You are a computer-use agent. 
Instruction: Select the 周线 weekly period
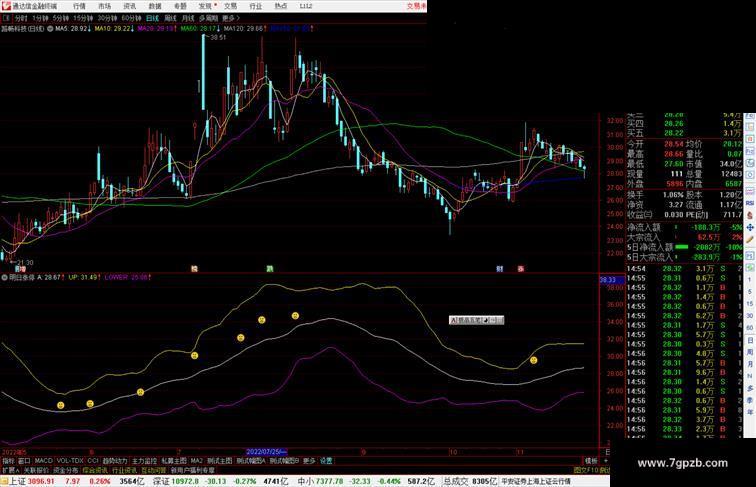coord(170,18)
